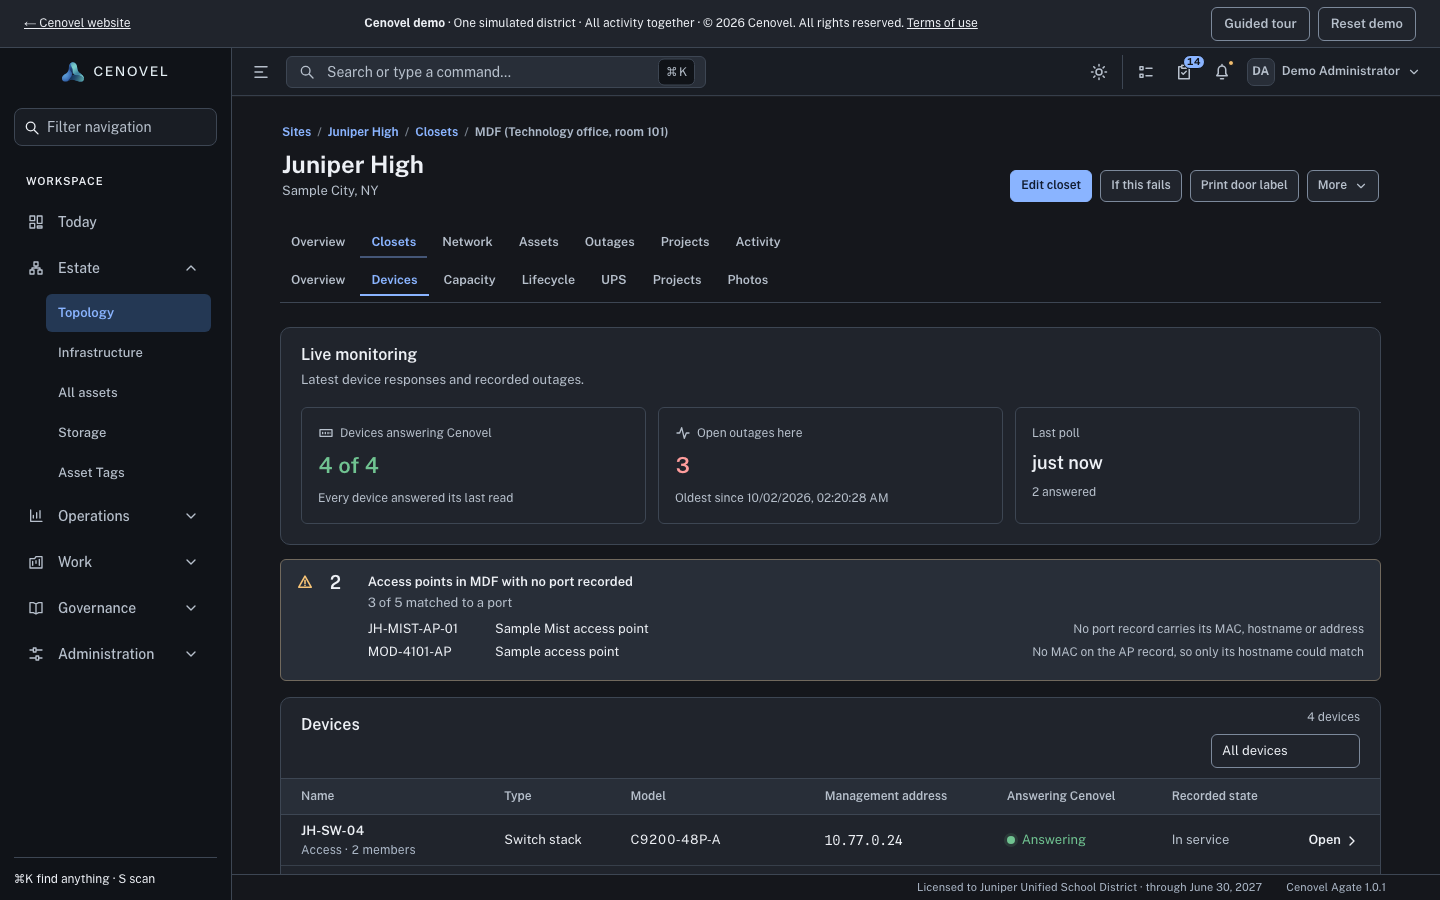Start the Guided tour

point(1260,24)
